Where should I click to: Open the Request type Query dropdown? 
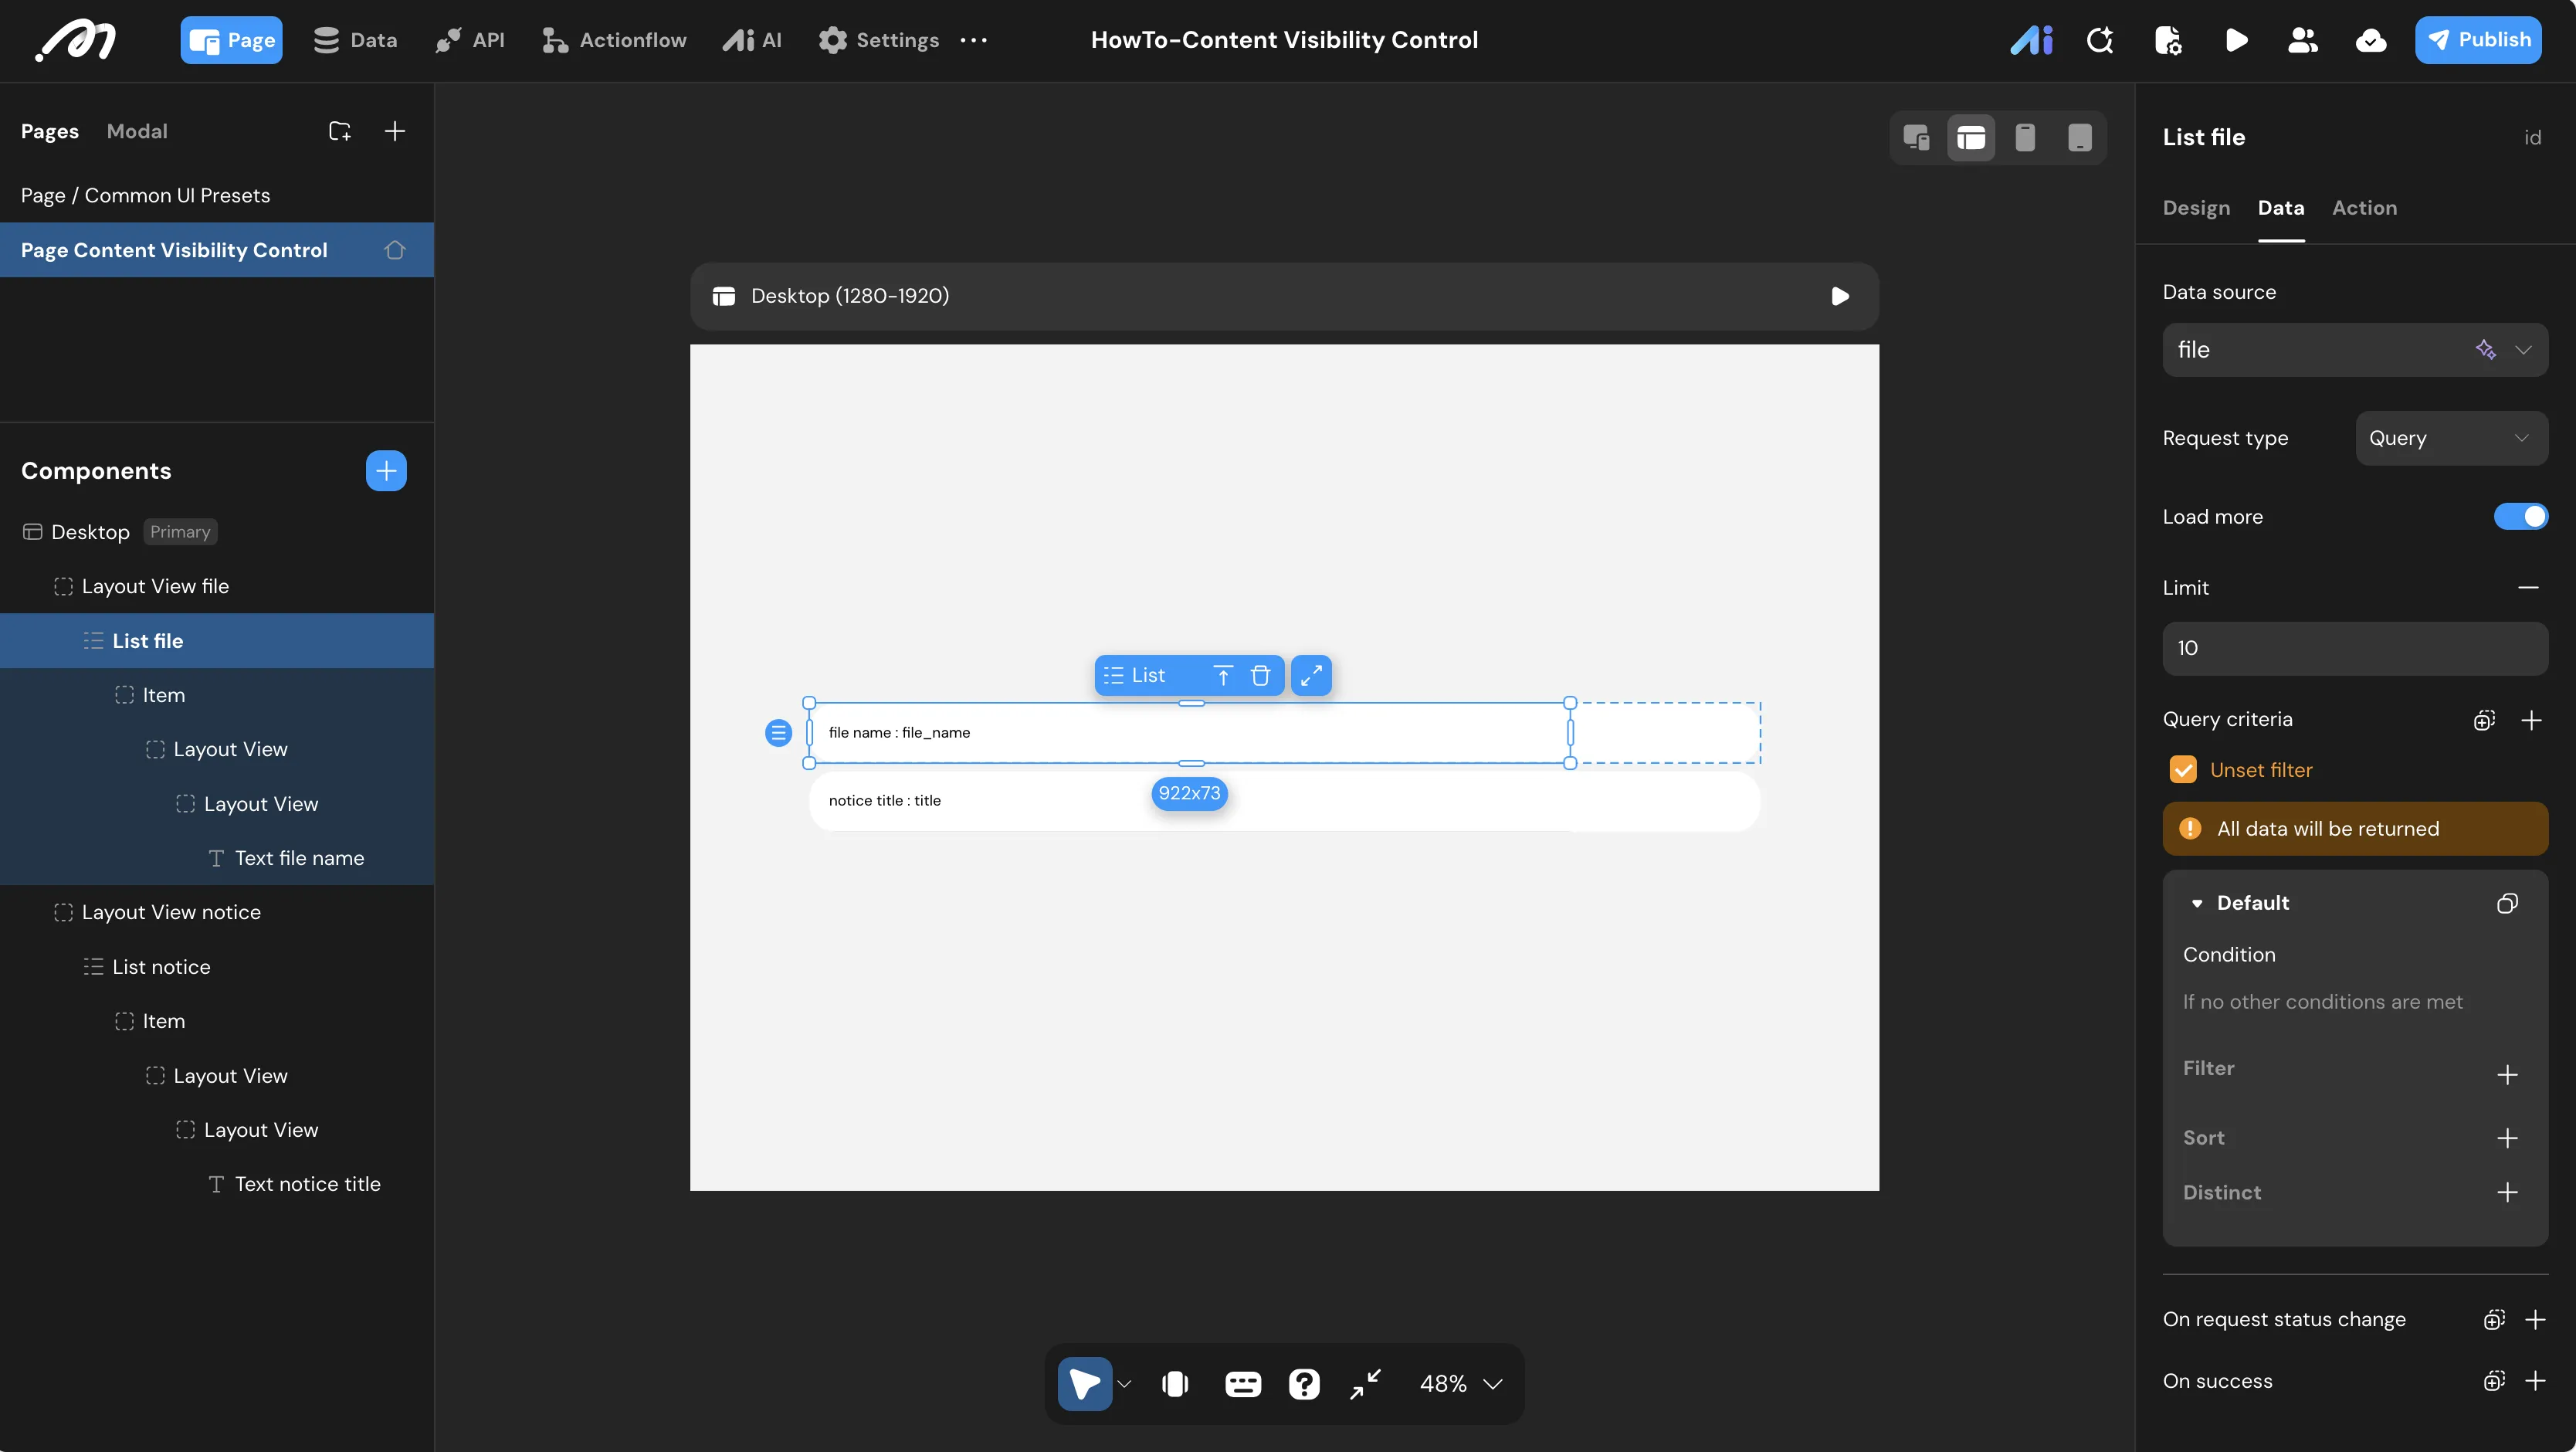(x=2451, y=438)
